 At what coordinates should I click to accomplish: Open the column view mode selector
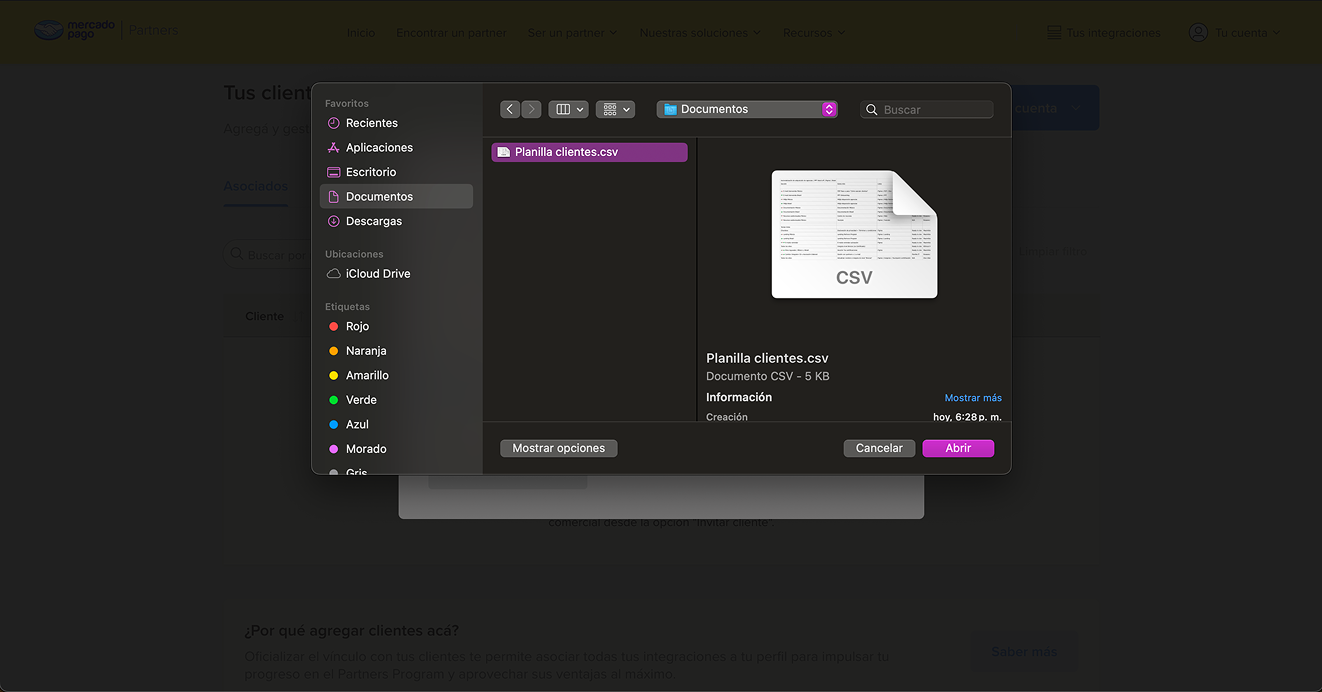[568, 109]
